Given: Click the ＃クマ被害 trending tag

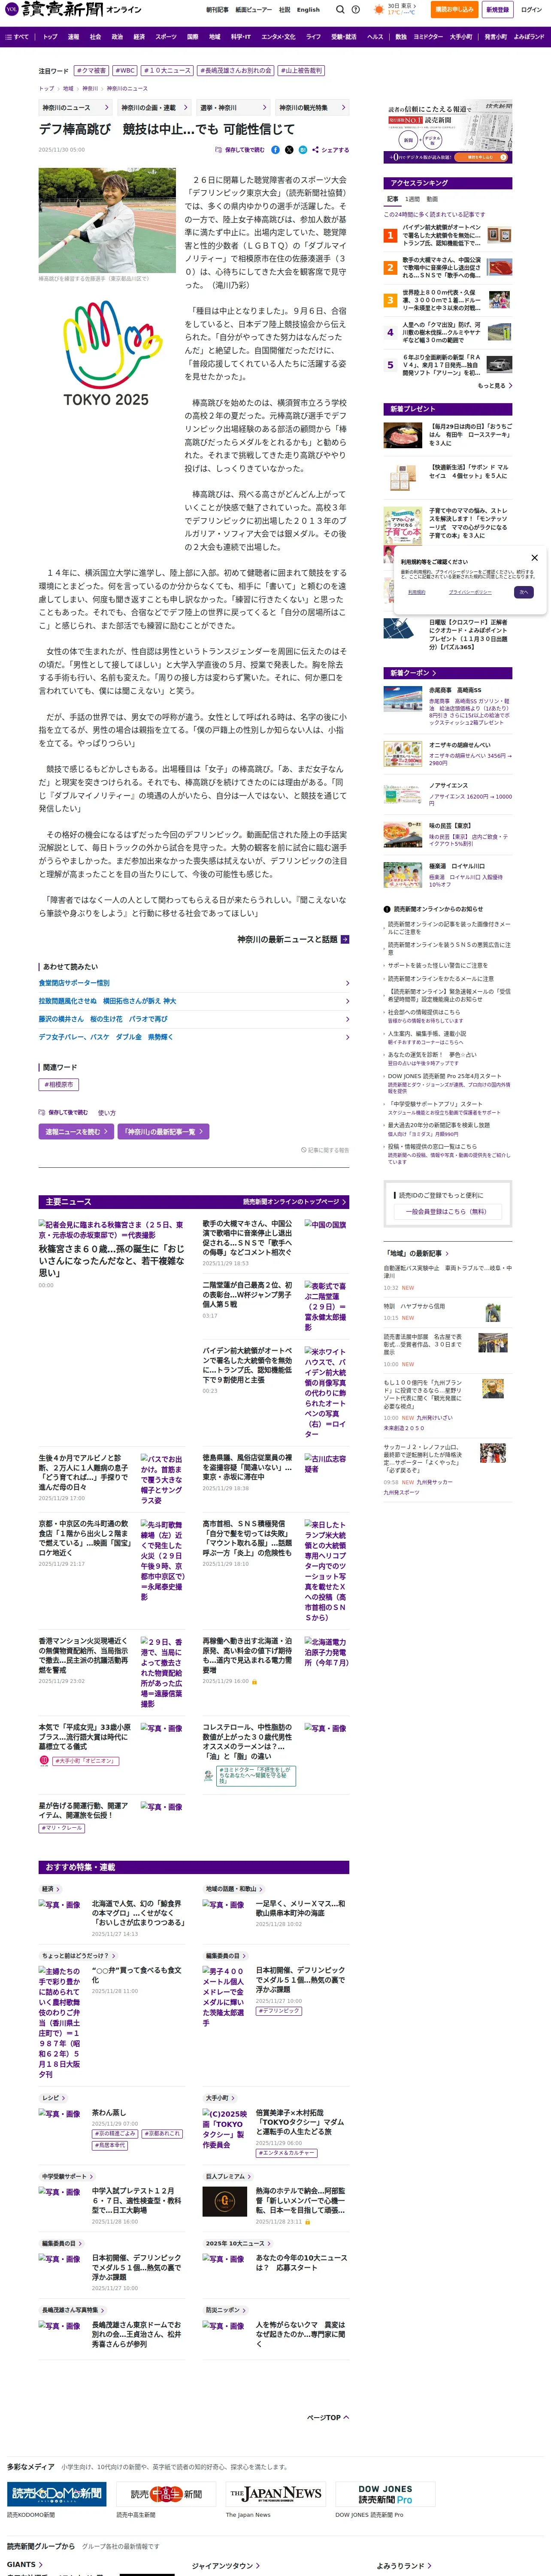Looking at the screenshot, I should tap(91, 71).
